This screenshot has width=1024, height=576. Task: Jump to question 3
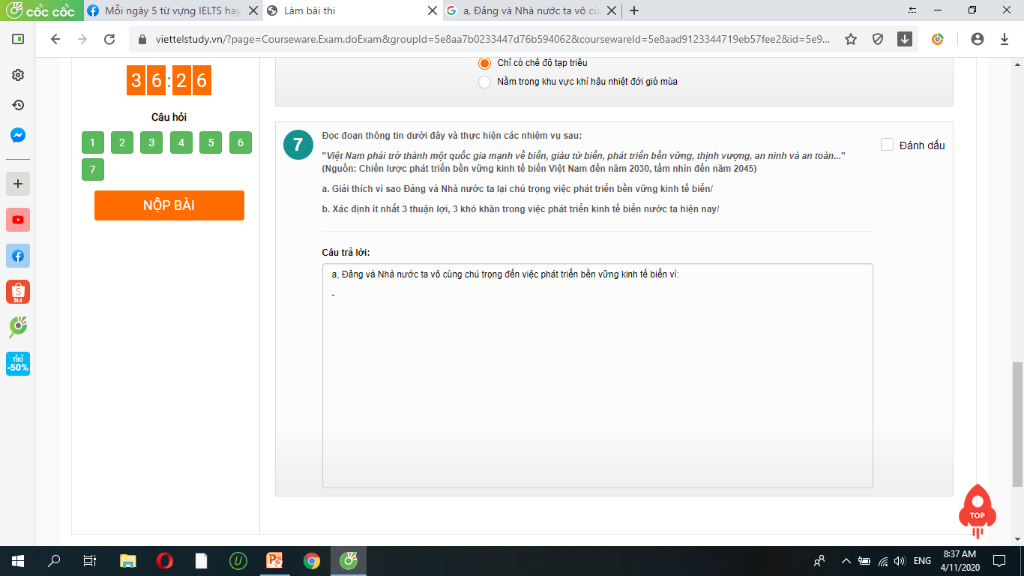pos(152,142)
